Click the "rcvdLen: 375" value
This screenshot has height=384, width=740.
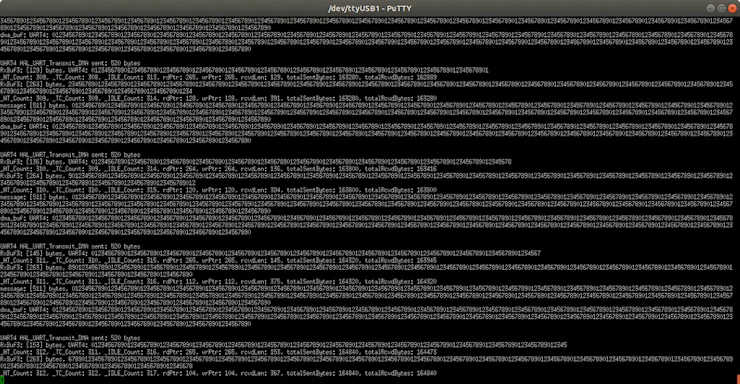coord(261,282)
